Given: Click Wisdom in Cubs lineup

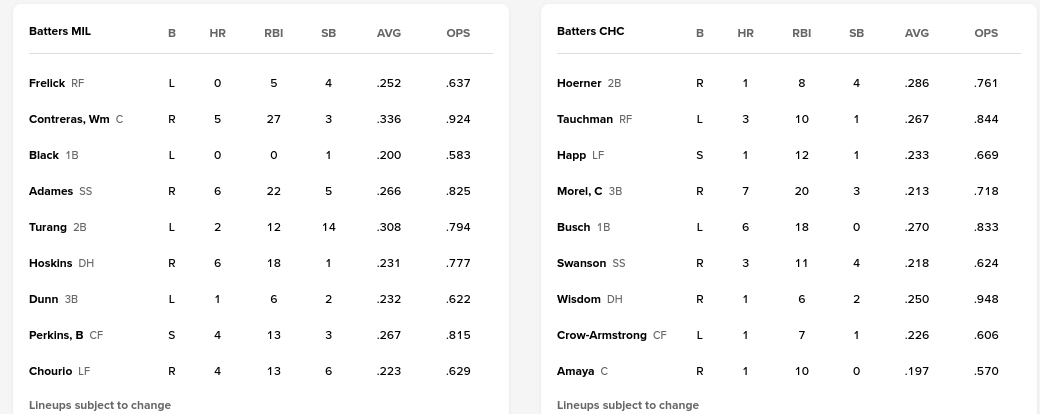Looking at the screenshot, I should [x=579, y=299].
